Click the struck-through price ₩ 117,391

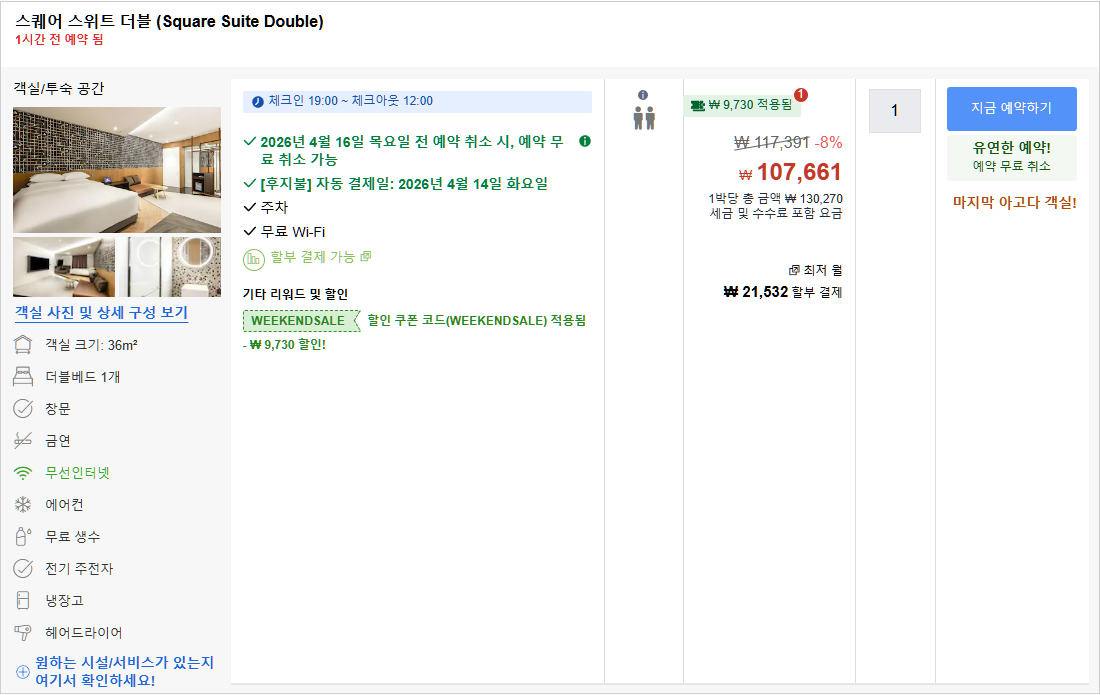(772, 143)
